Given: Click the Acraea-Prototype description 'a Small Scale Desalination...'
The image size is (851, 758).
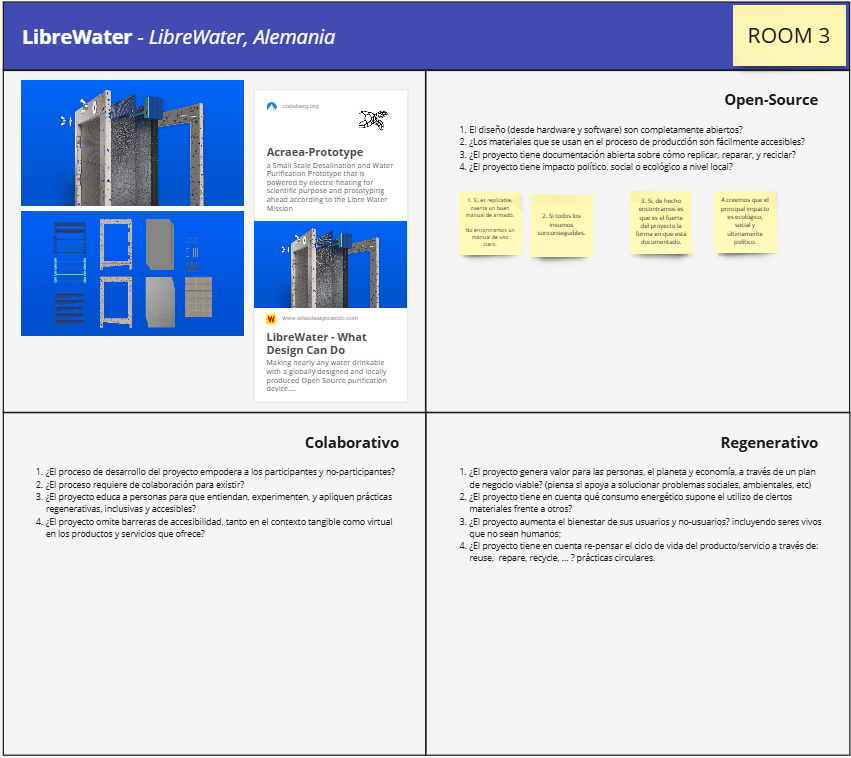Looking at the screenshot, I should (x=329, y=187).
